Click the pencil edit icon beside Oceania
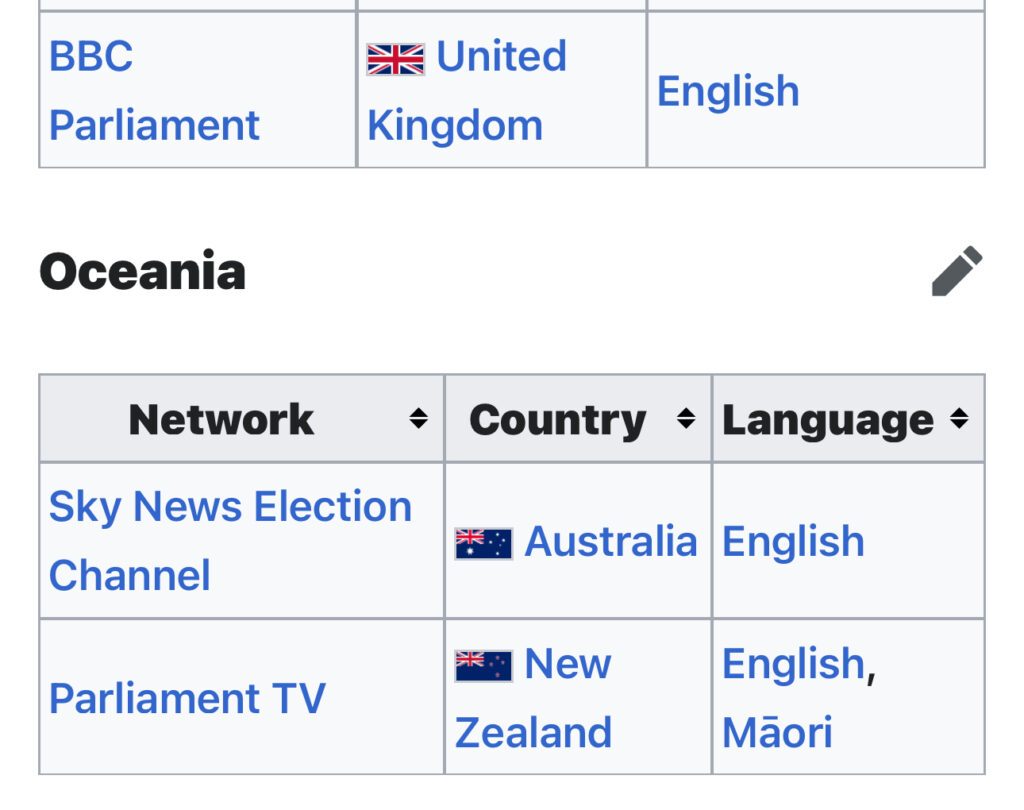The image size is (1024, 810). pos(957,271)
